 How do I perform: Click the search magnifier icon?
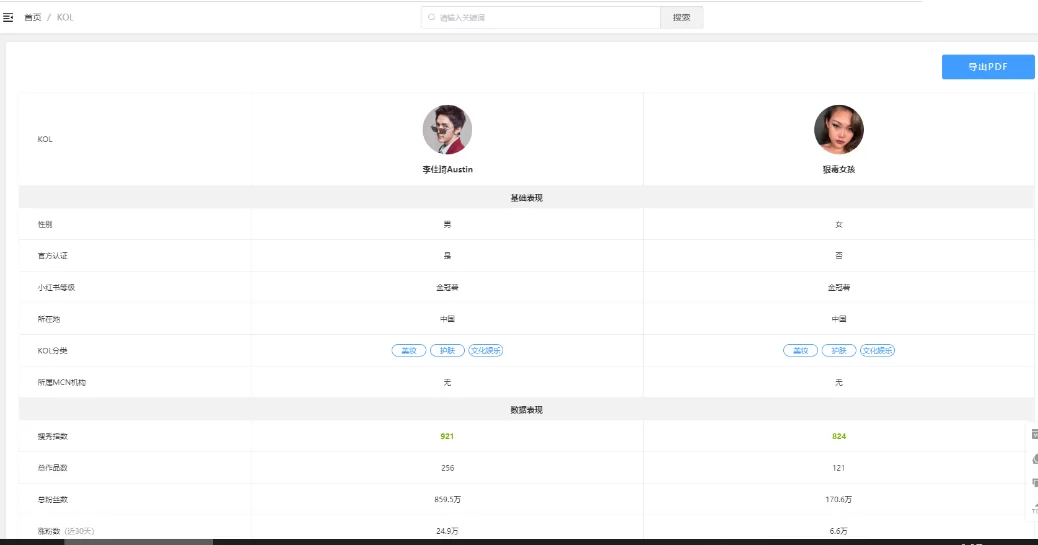(x=431, y=17)
